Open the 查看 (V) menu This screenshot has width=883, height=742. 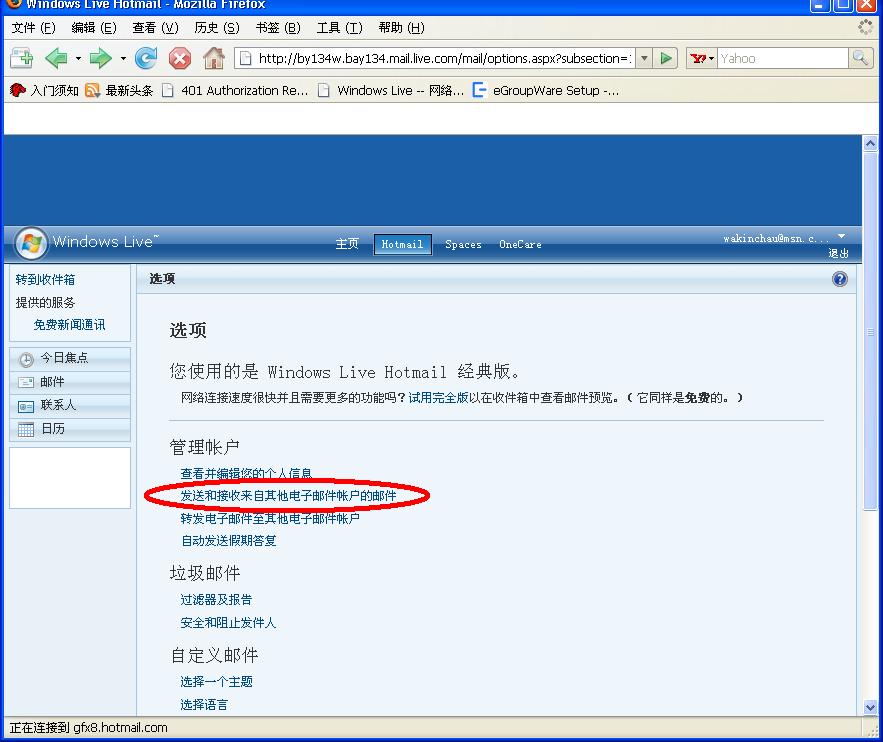point(155,28)
